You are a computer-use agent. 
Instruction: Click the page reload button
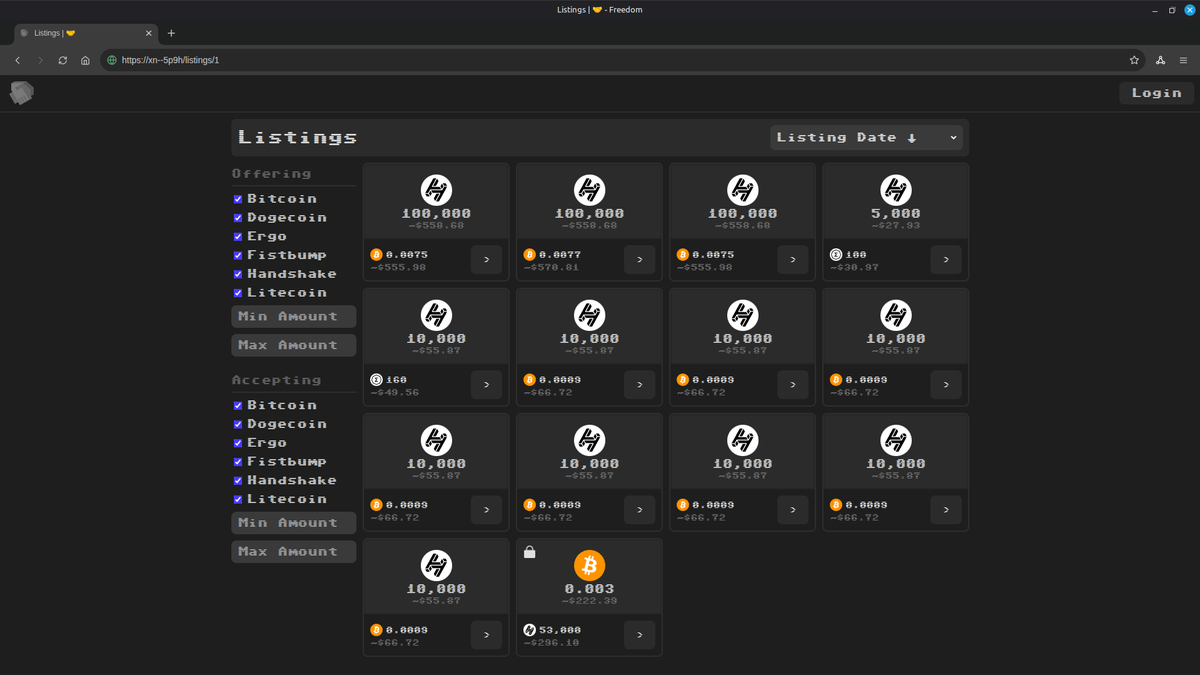coord(62,60)
